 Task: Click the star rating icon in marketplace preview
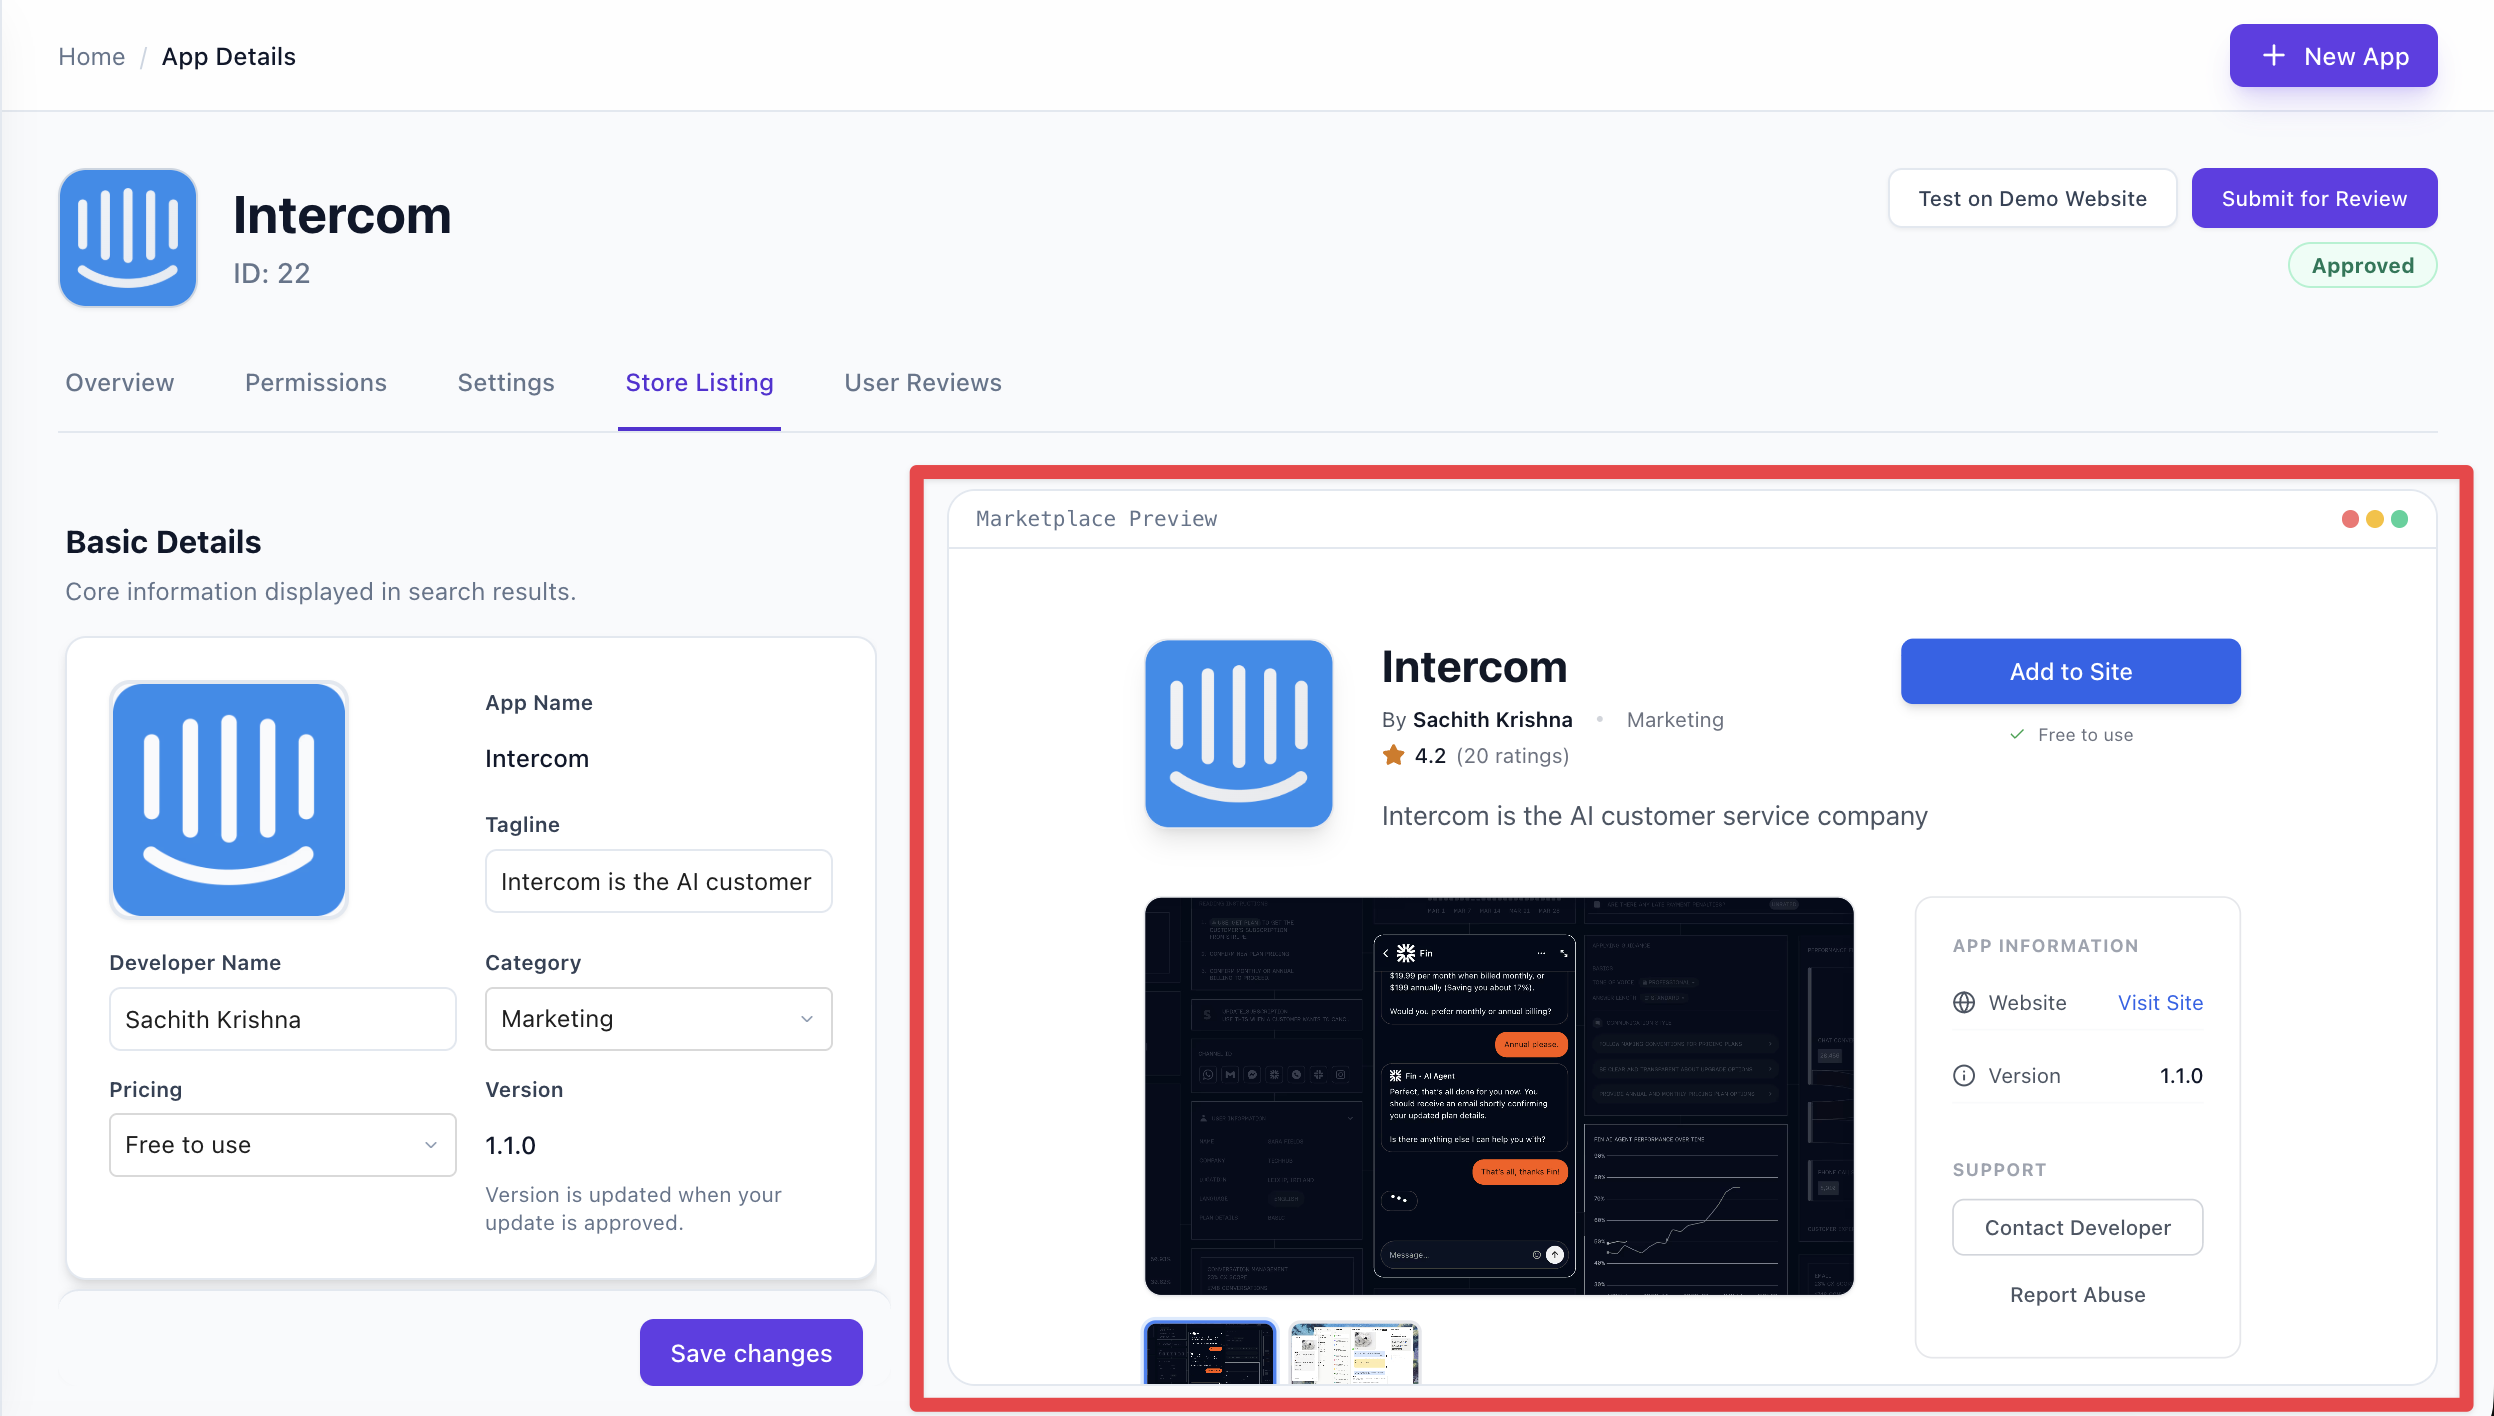pyautogui.click(x=1393, y=755)
